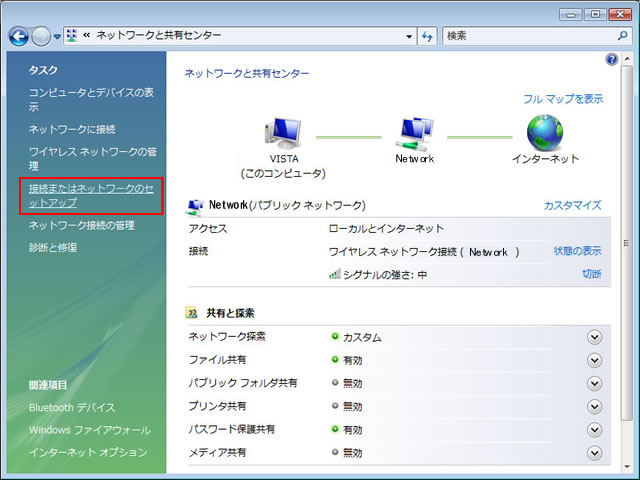The height and width of the screenshot is (480, 640).
Task: Click in the 検索 search field
Action: click(525, 36)
